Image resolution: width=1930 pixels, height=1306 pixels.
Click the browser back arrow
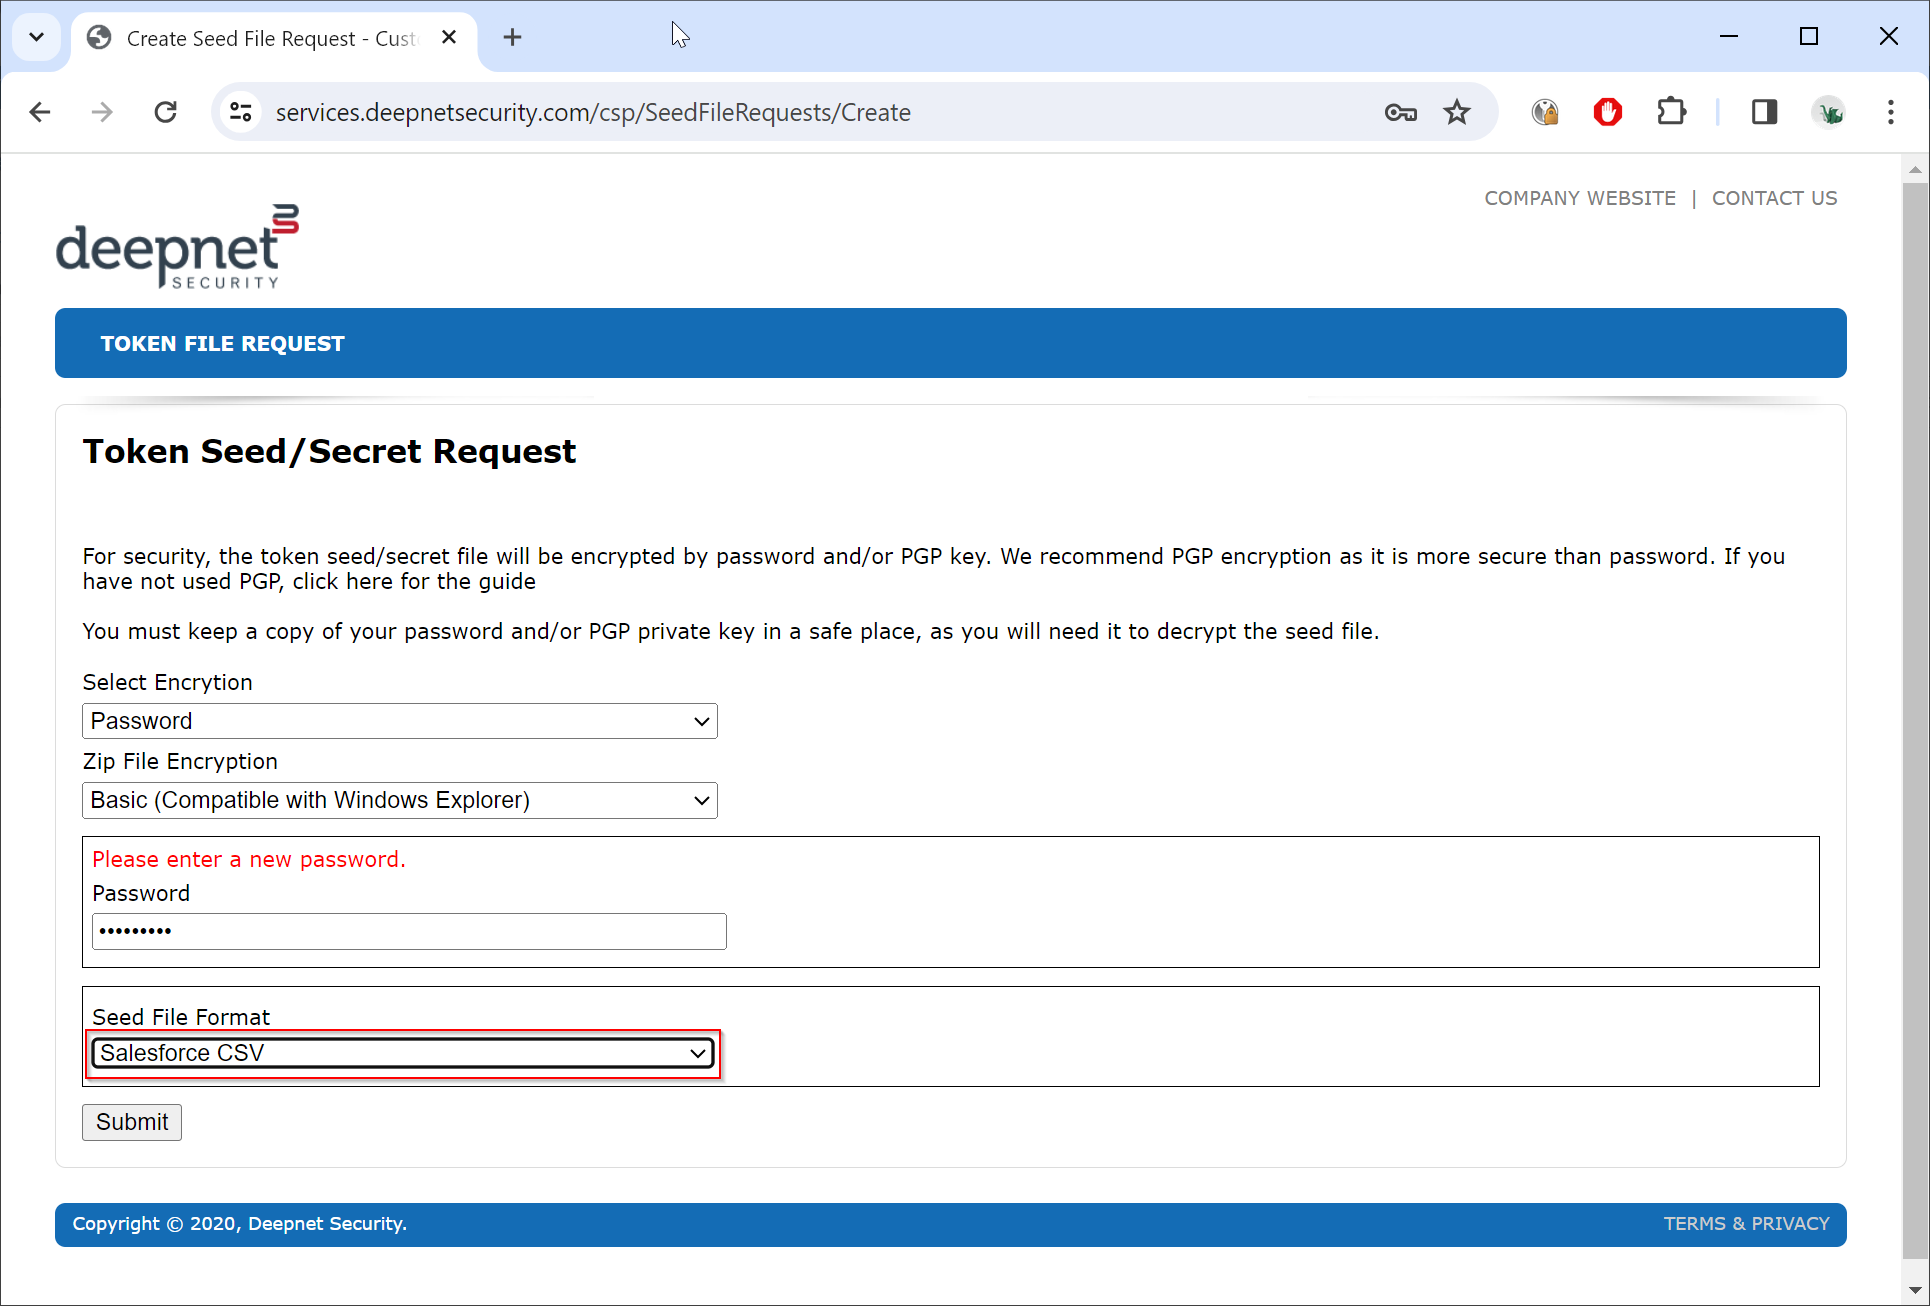tap(40, 112)
